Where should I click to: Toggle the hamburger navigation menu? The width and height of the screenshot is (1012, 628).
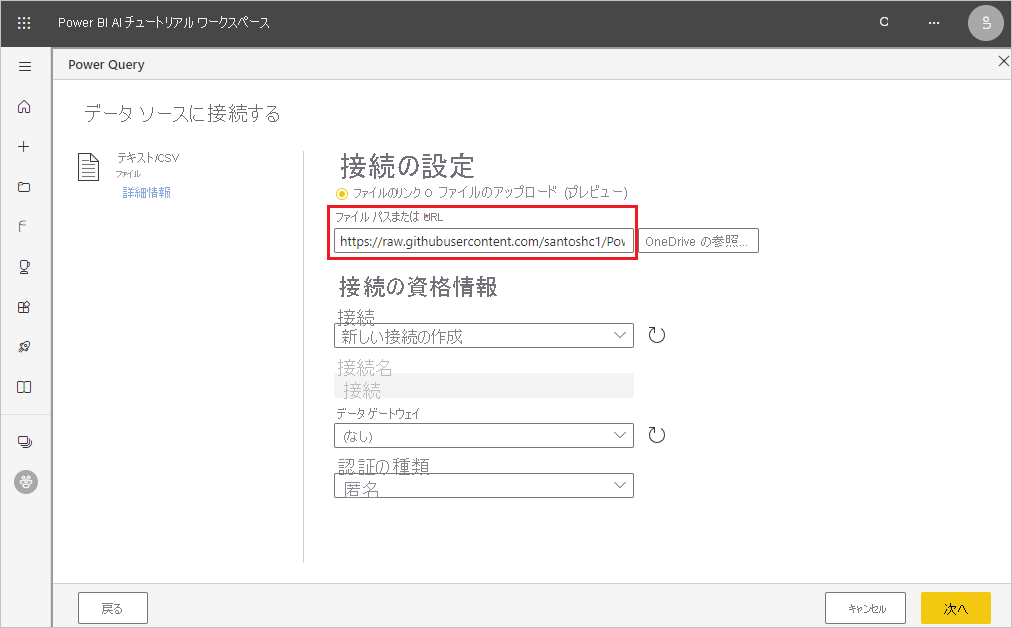coord(25,66)
